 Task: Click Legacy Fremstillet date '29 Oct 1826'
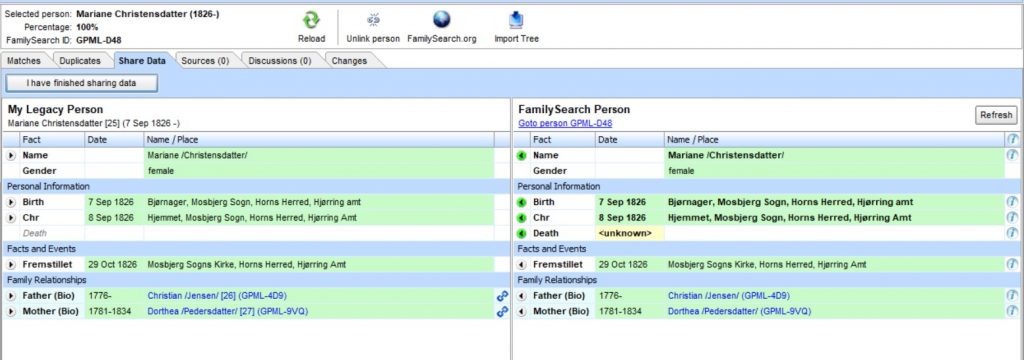[x=114, y=265]
